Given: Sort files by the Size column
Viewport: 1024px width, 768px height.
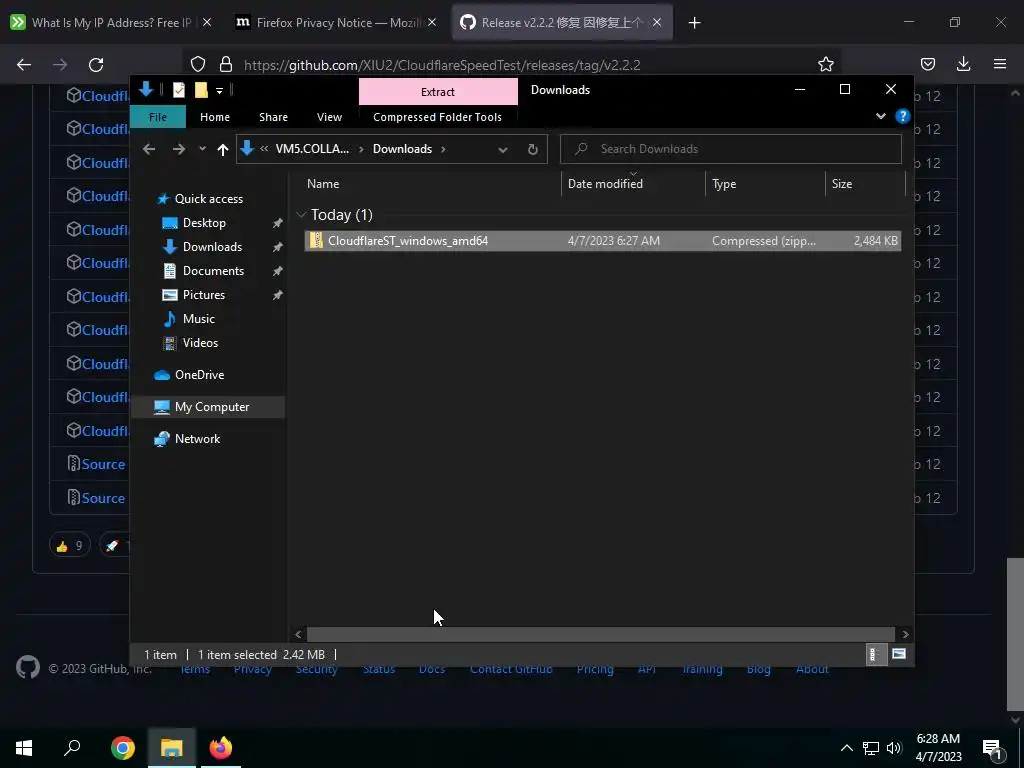Looking at the screenshot, I should point(865,184).
